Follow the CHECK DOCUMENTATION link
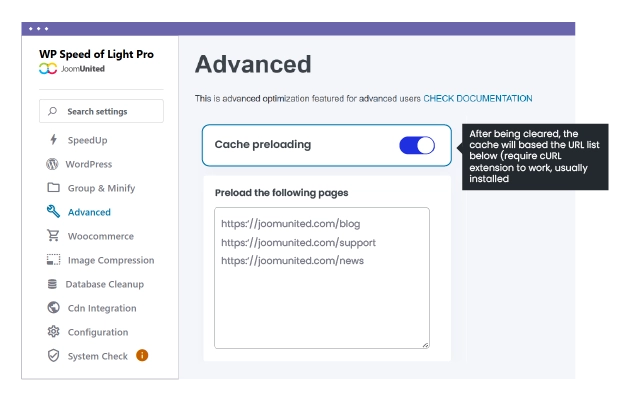630x401 pixels. (x=478, y=98)
